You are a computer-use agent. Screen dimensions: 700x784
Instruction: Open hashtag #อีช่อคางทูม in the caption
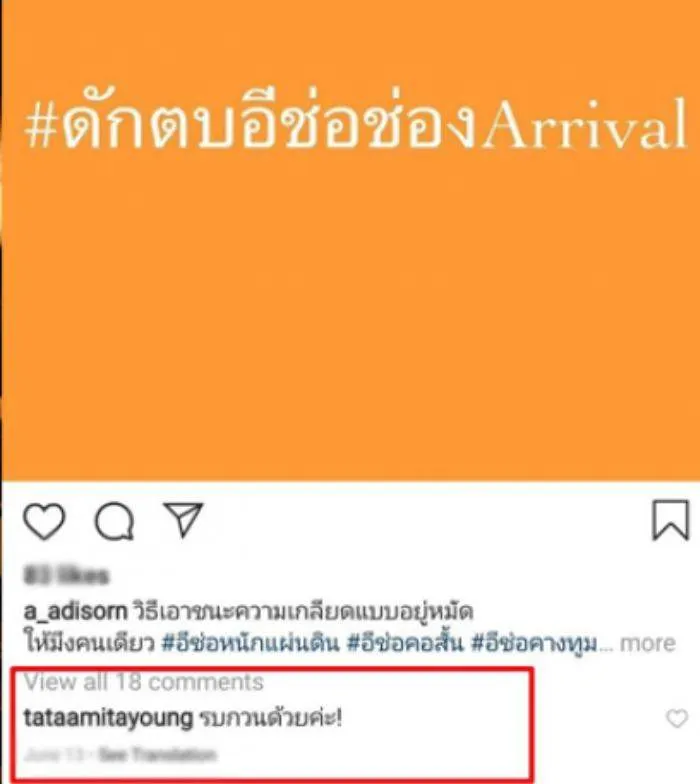pos(534,644)
